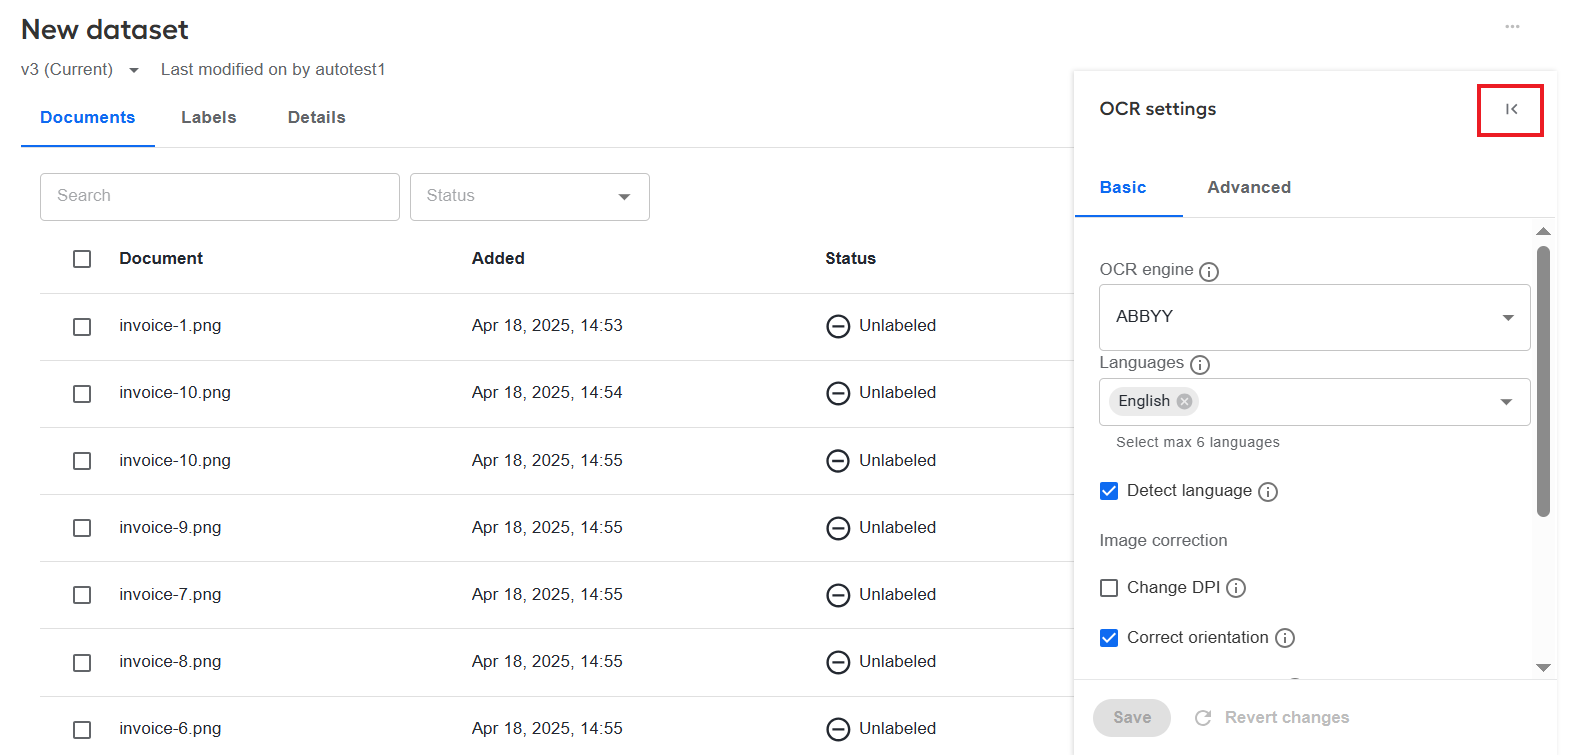
Task: Click the 'New dataset' title
Action: (105, 30)
